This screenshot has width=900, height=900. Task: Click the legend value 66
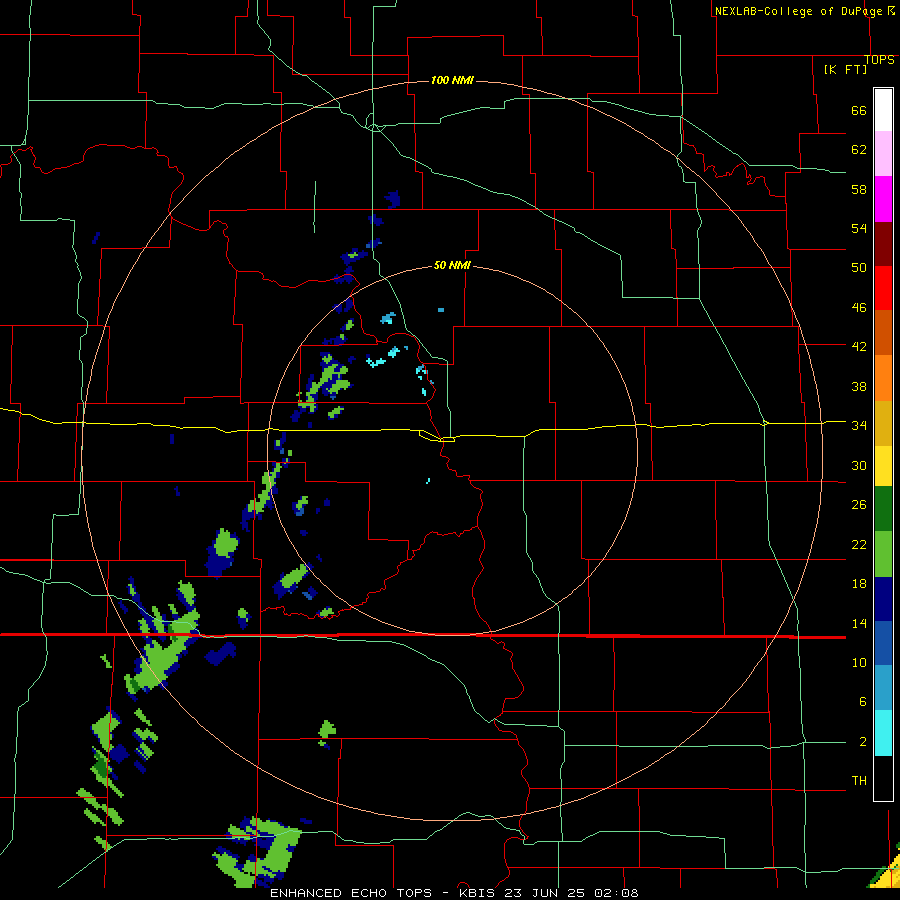[x=859, y=111]
